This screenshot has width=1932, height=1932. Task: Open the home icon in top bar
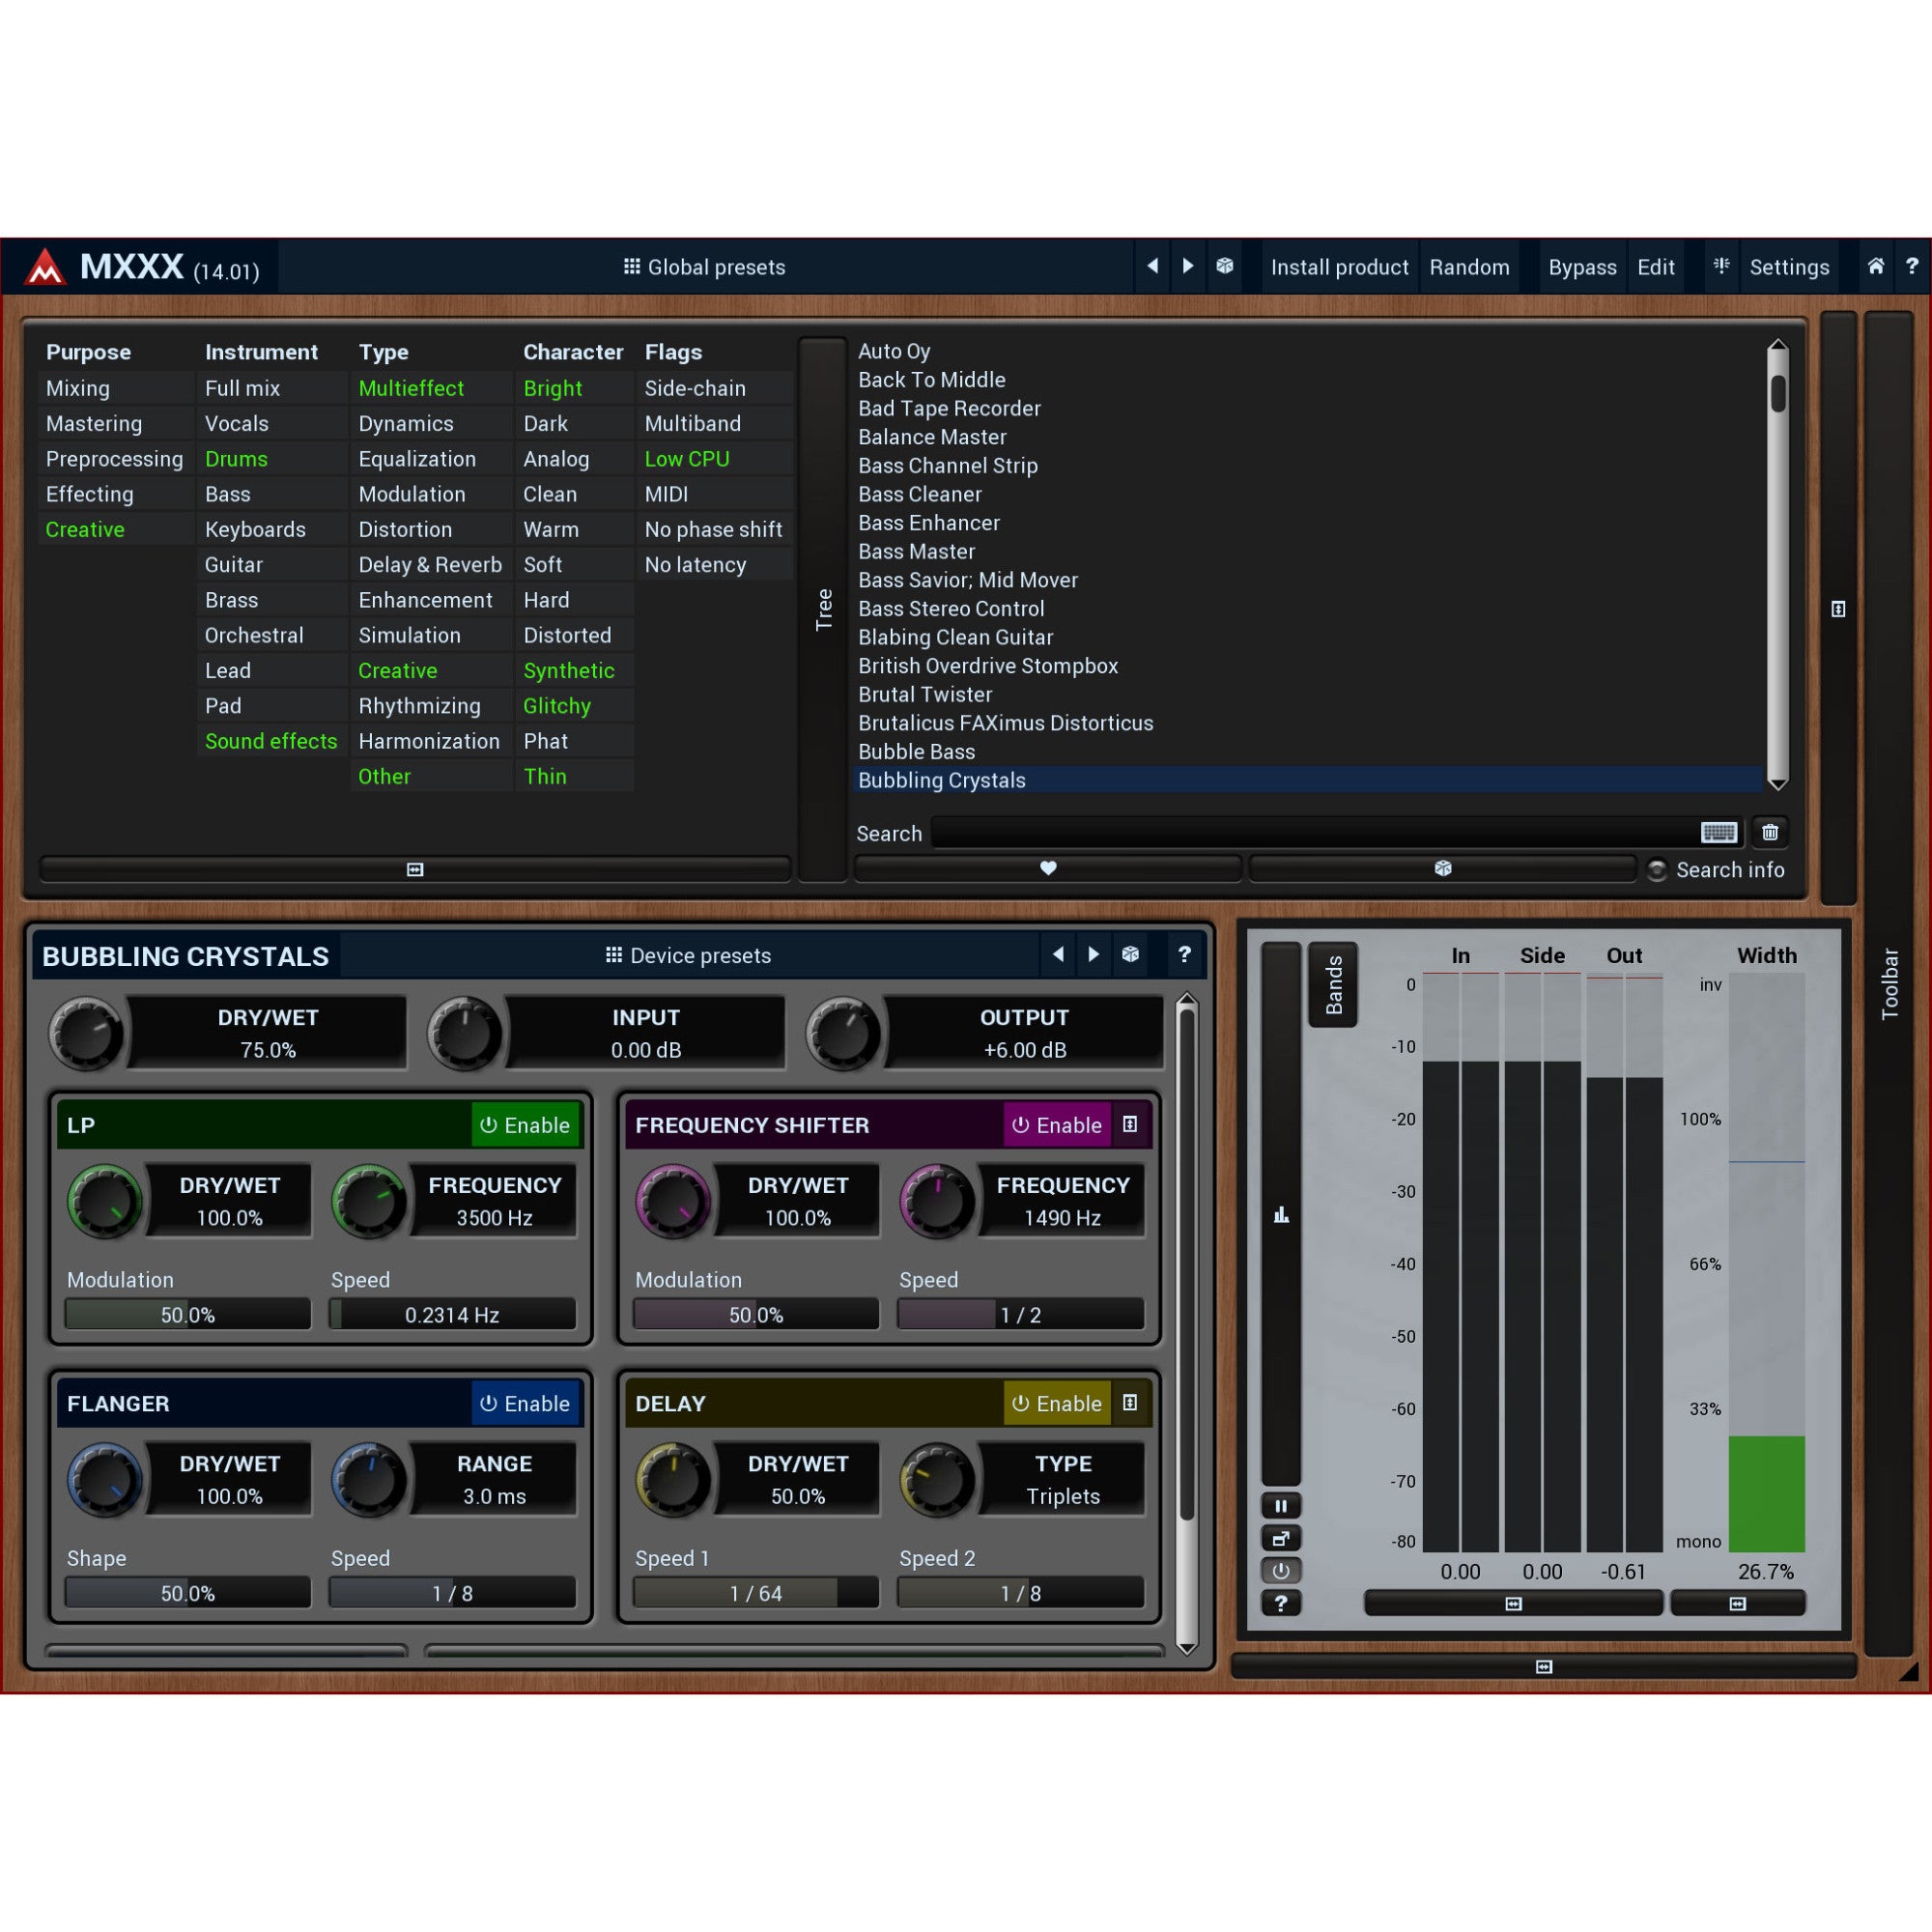1875,266
